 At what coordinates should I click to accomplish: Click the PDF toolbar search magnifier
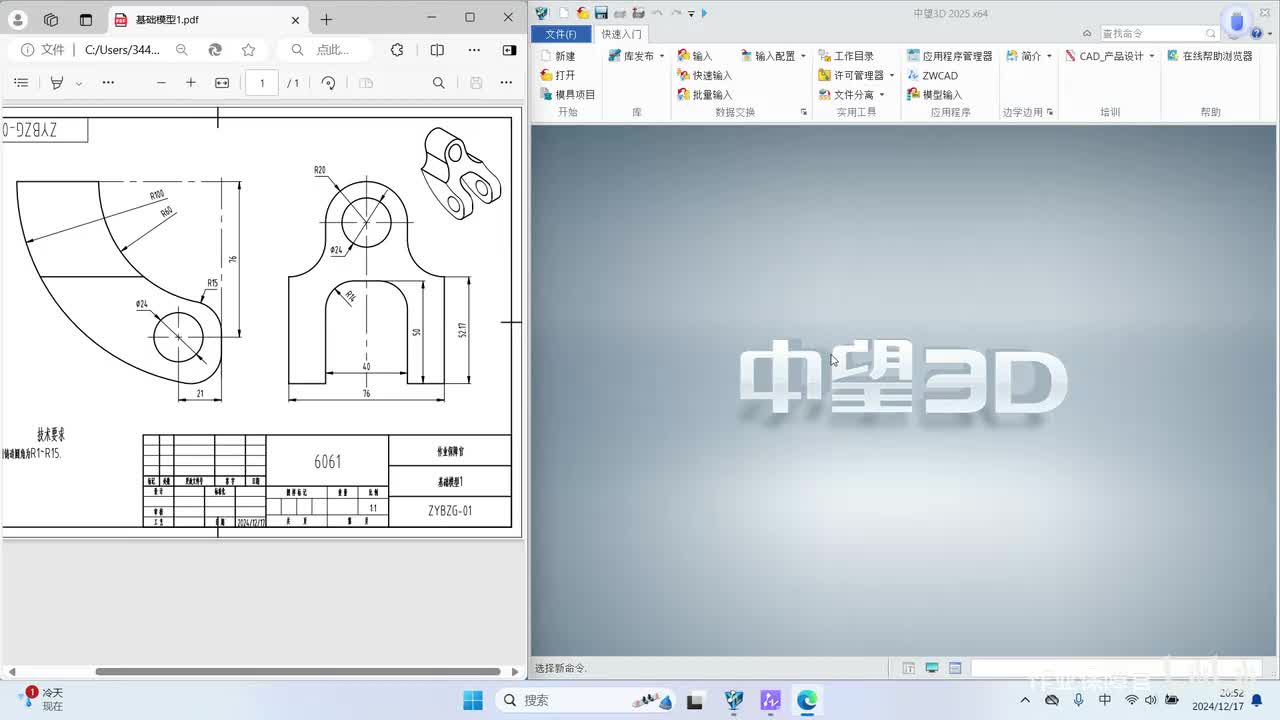click(438, 83)
